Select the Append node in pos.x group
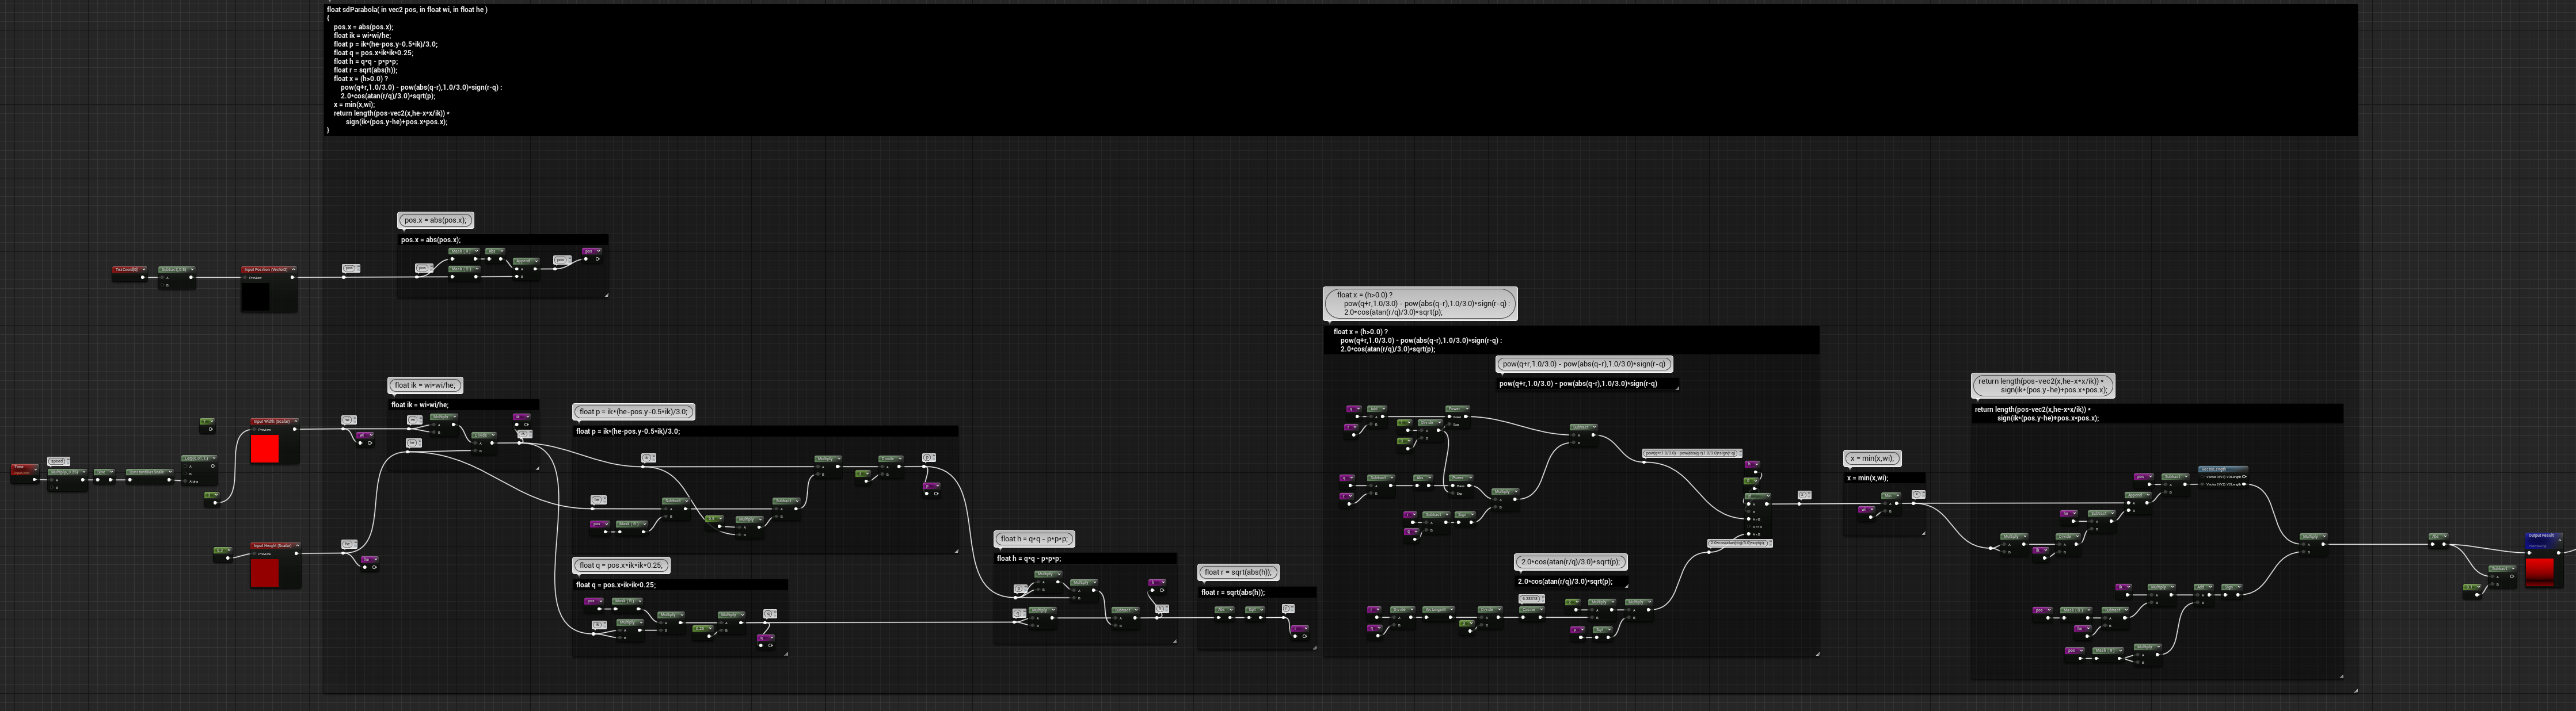 coord(526,269)
